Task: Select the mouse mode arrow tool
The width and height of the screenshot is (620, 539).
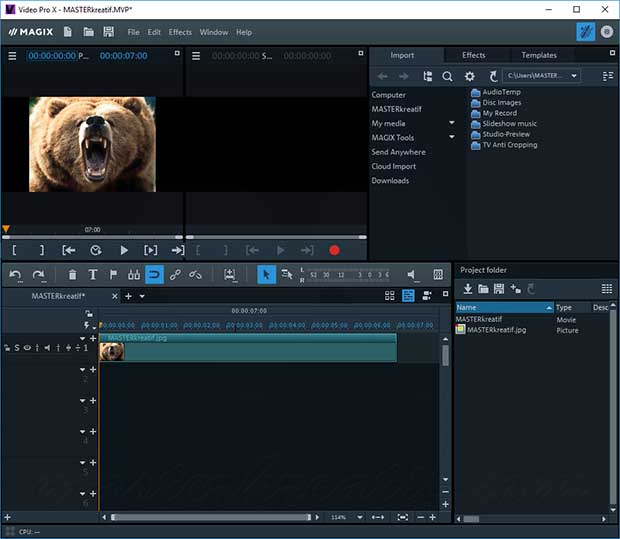Action: point(266,274)
